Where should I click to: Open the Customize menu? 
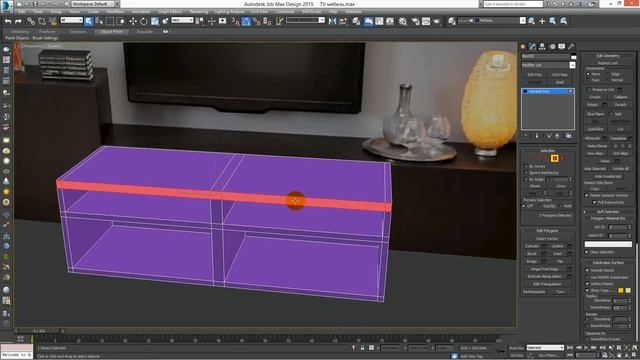pos(285,12)
